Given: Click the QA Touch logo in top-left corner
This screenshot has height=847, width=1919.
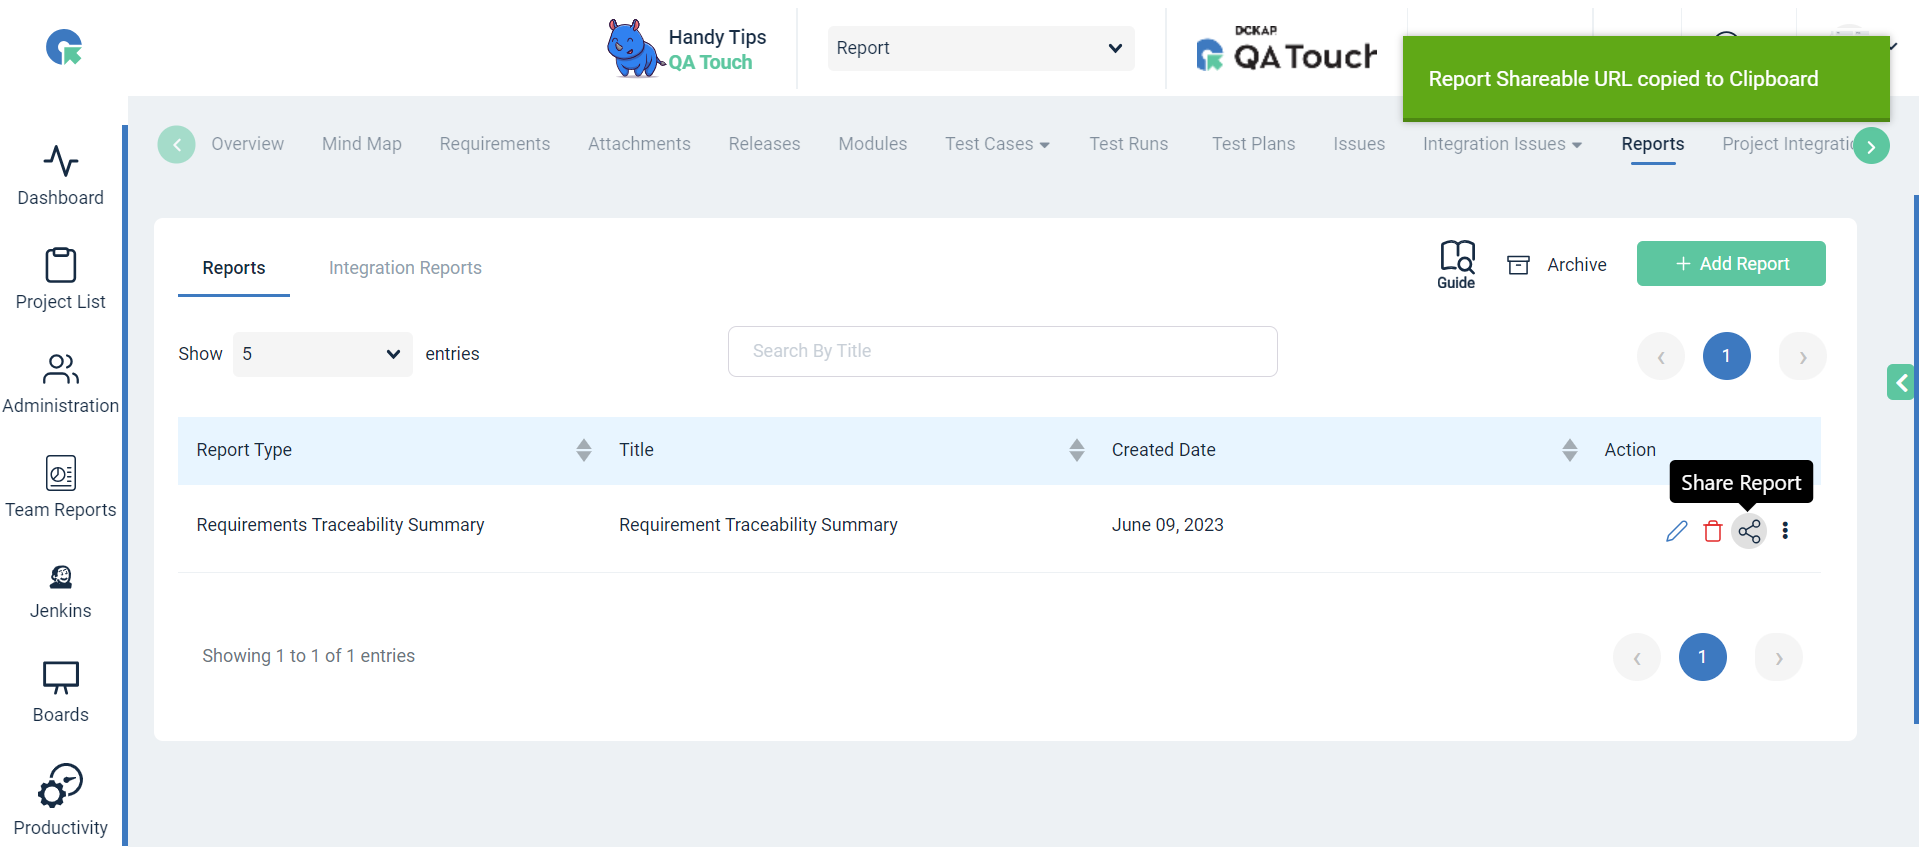Looking at the screenshot, I should click(64, 47).
